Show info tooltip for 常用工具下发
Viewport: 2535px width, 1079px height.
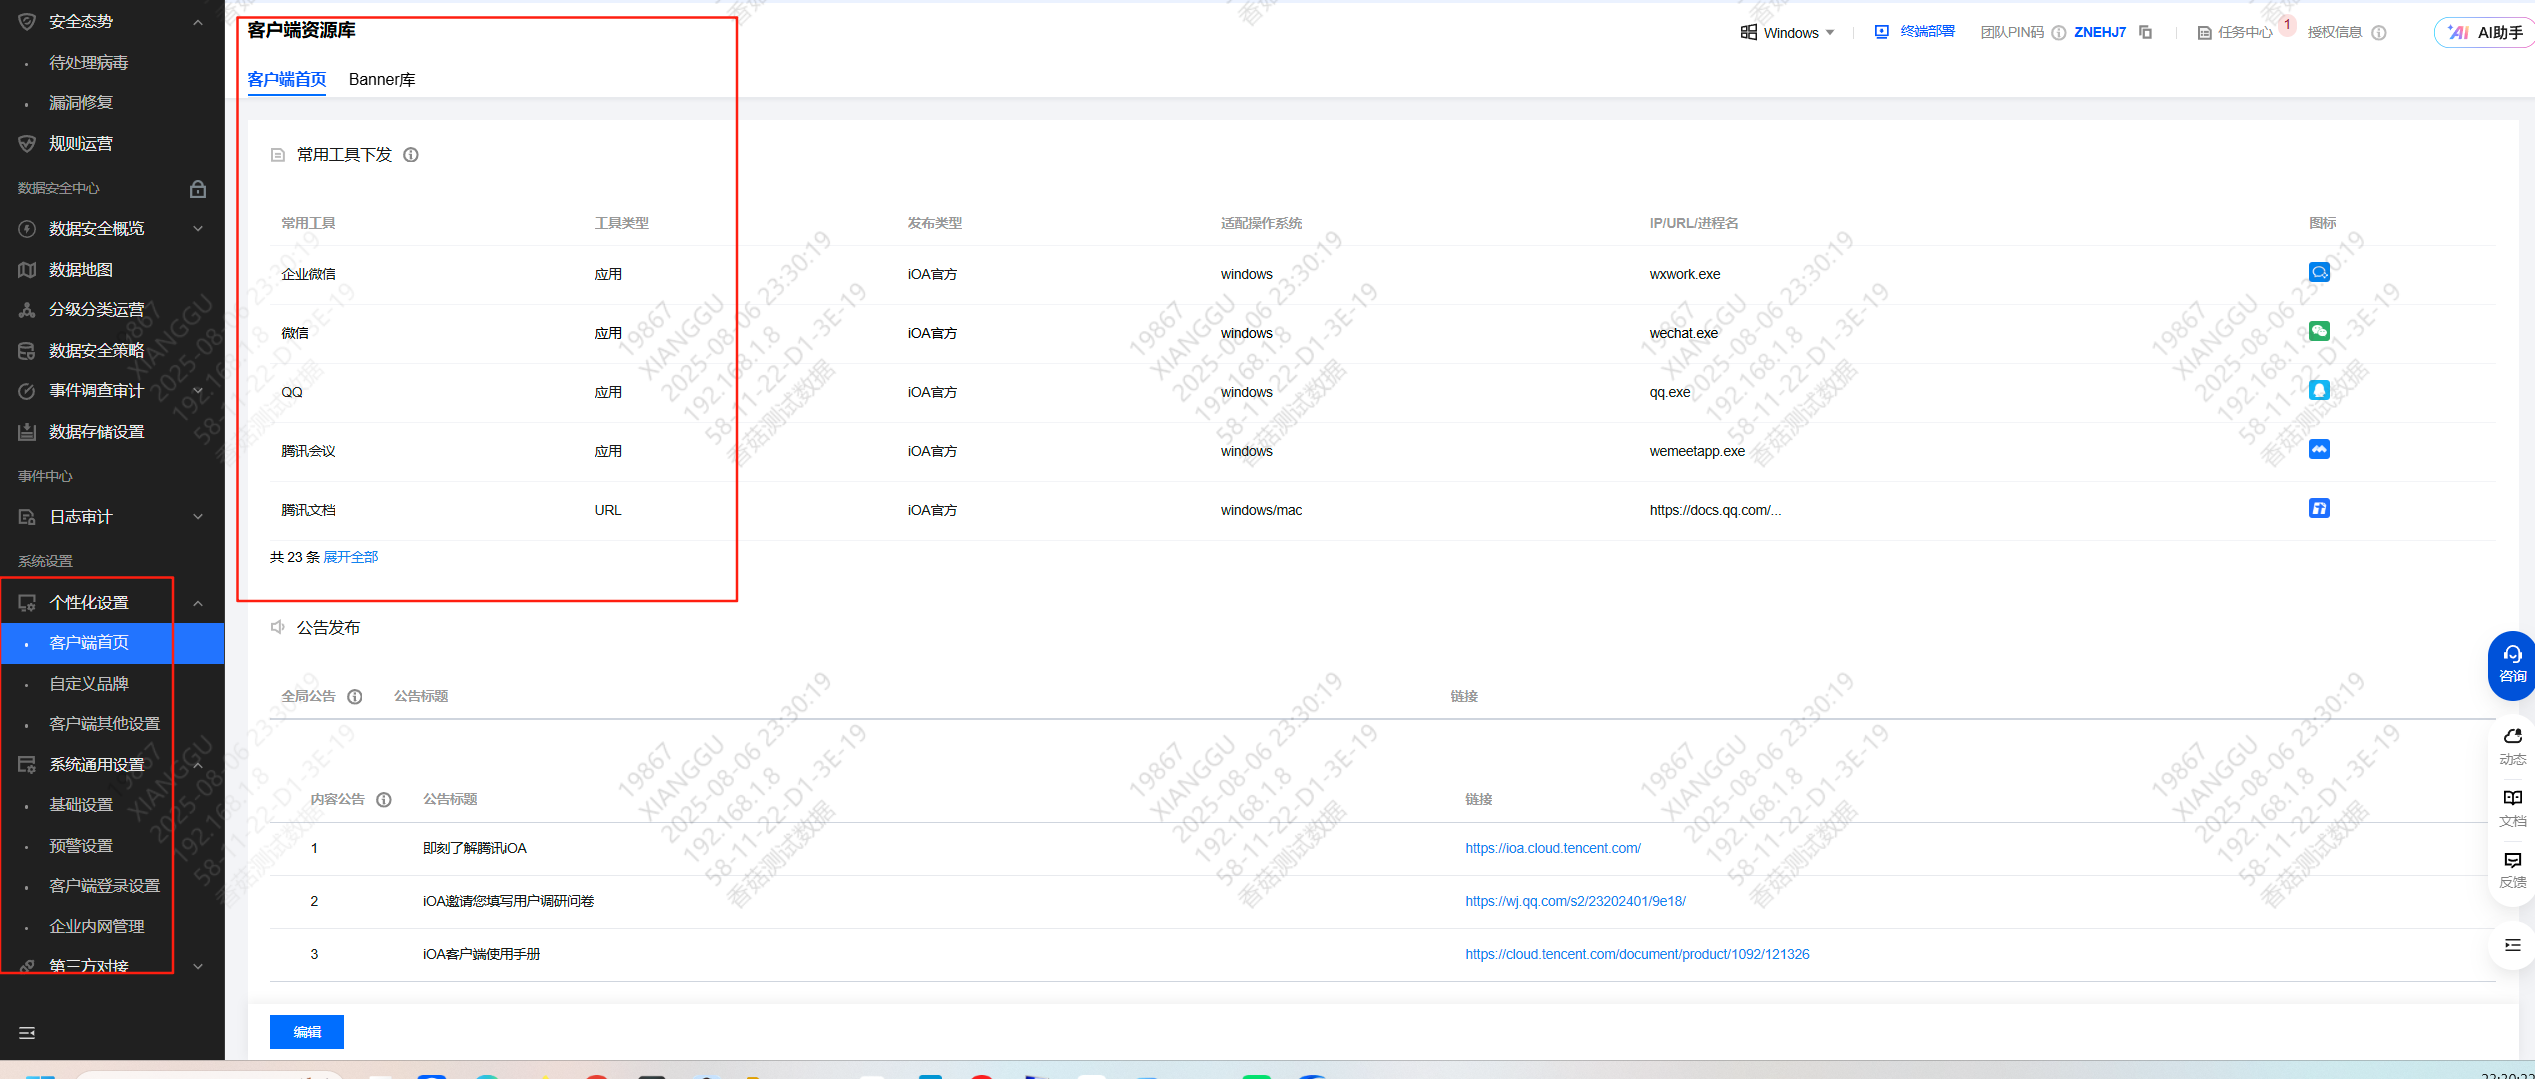[411, 155]
